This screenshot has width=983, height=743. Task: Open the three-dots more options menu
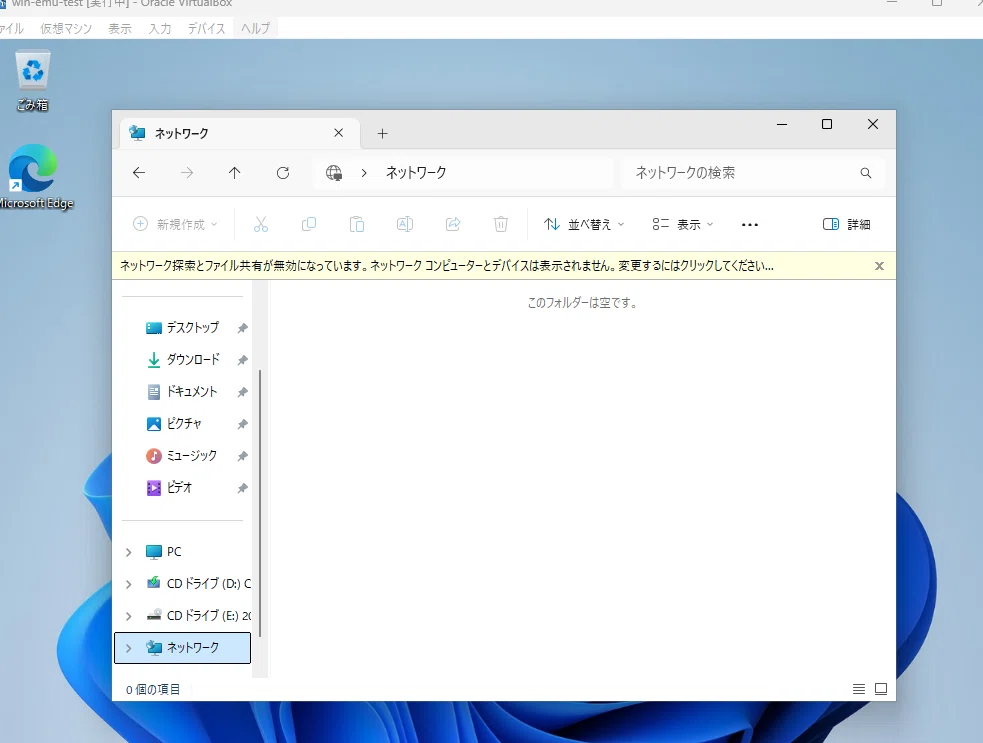pos(750,224)
